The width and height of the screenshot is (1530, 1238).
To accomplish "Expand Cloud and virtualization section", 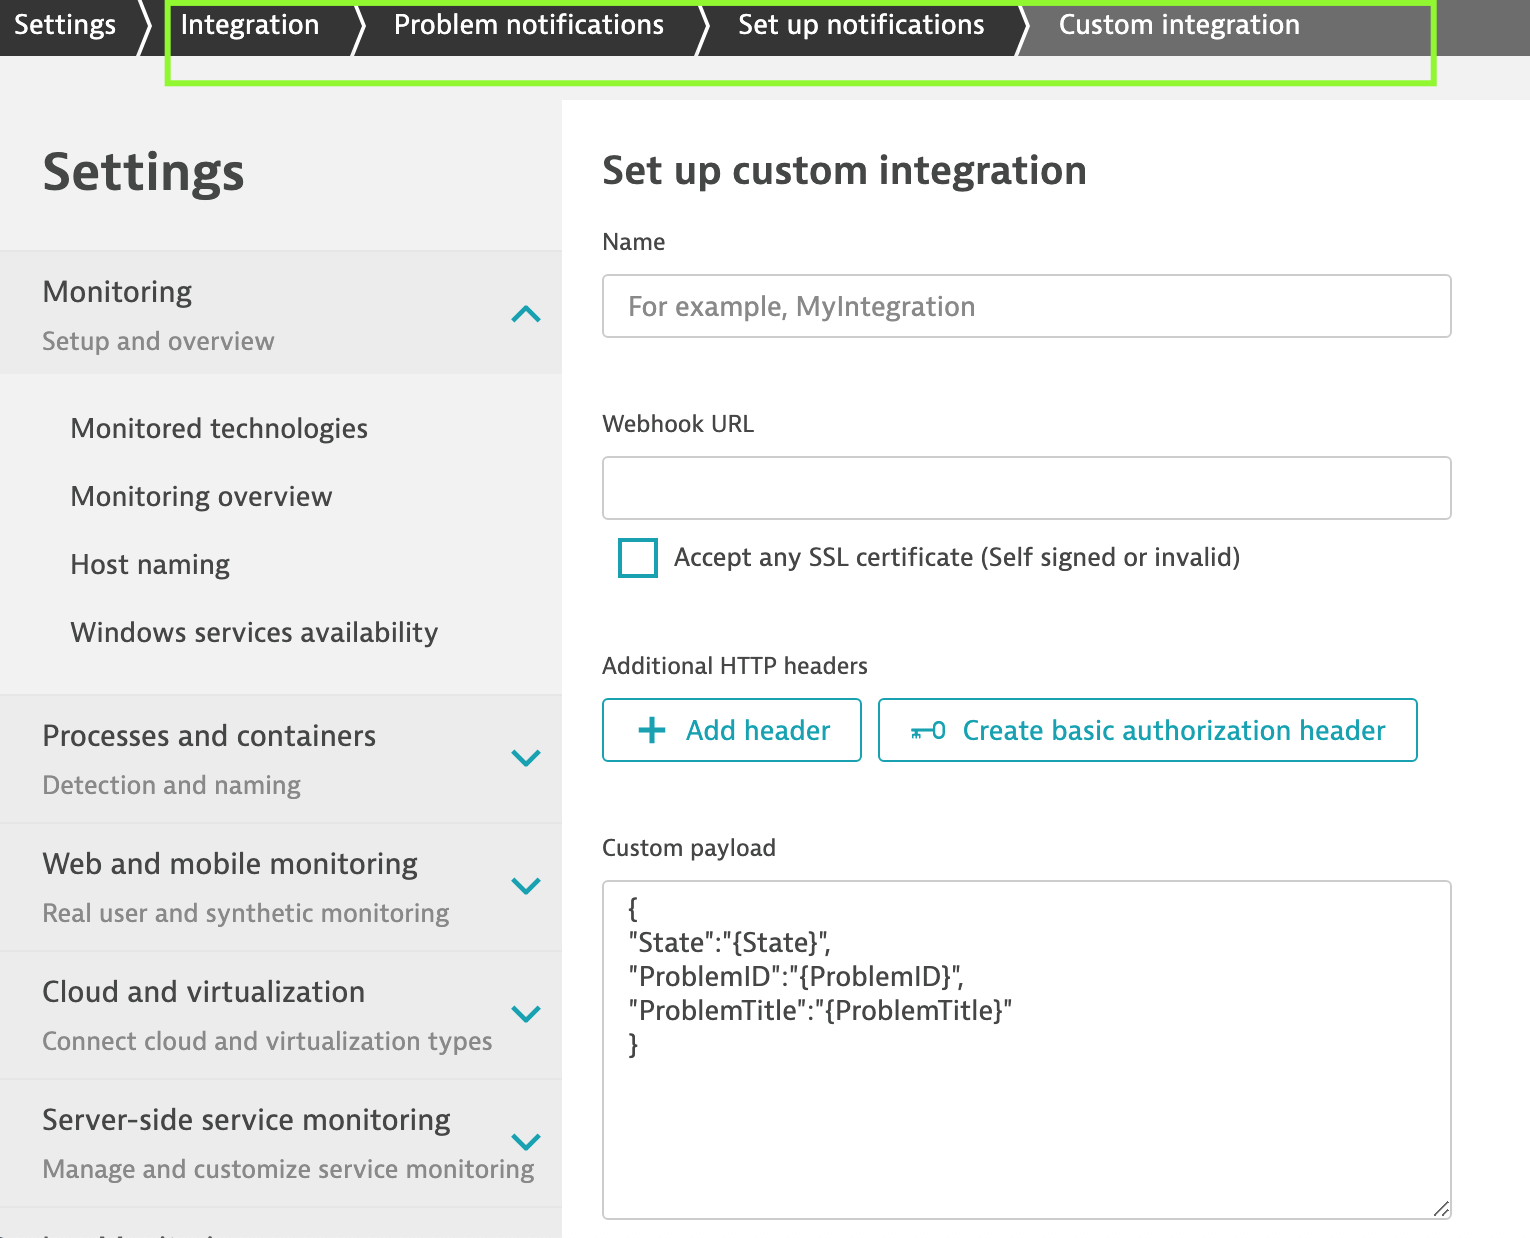I will [x=526, y=1014].
